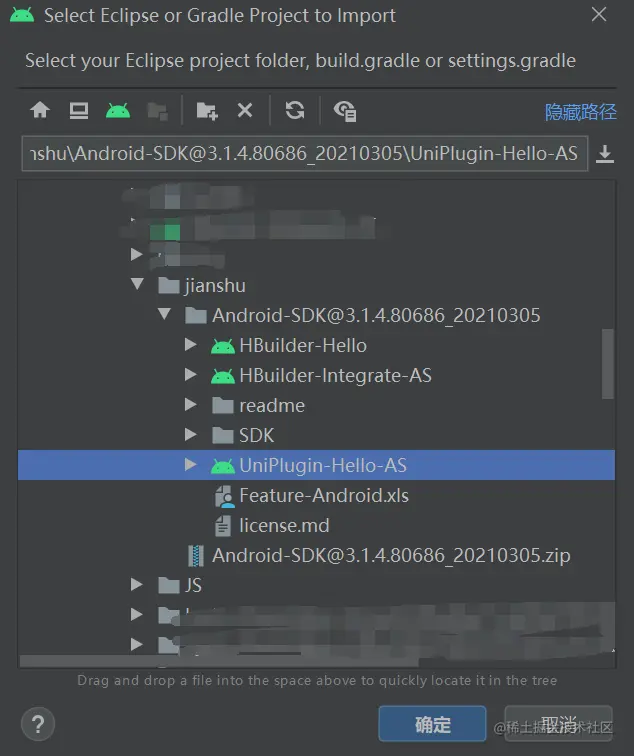Delete selected item with X toolbar icon
634x756 pixels.
point(245,110)
